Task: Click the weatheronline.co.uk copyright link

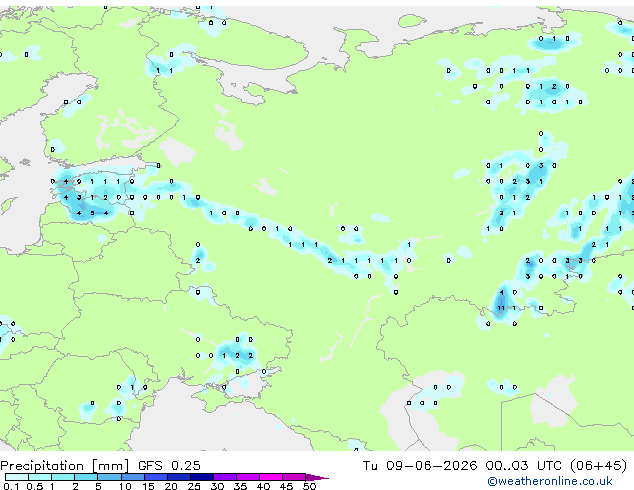Action: 550,481
